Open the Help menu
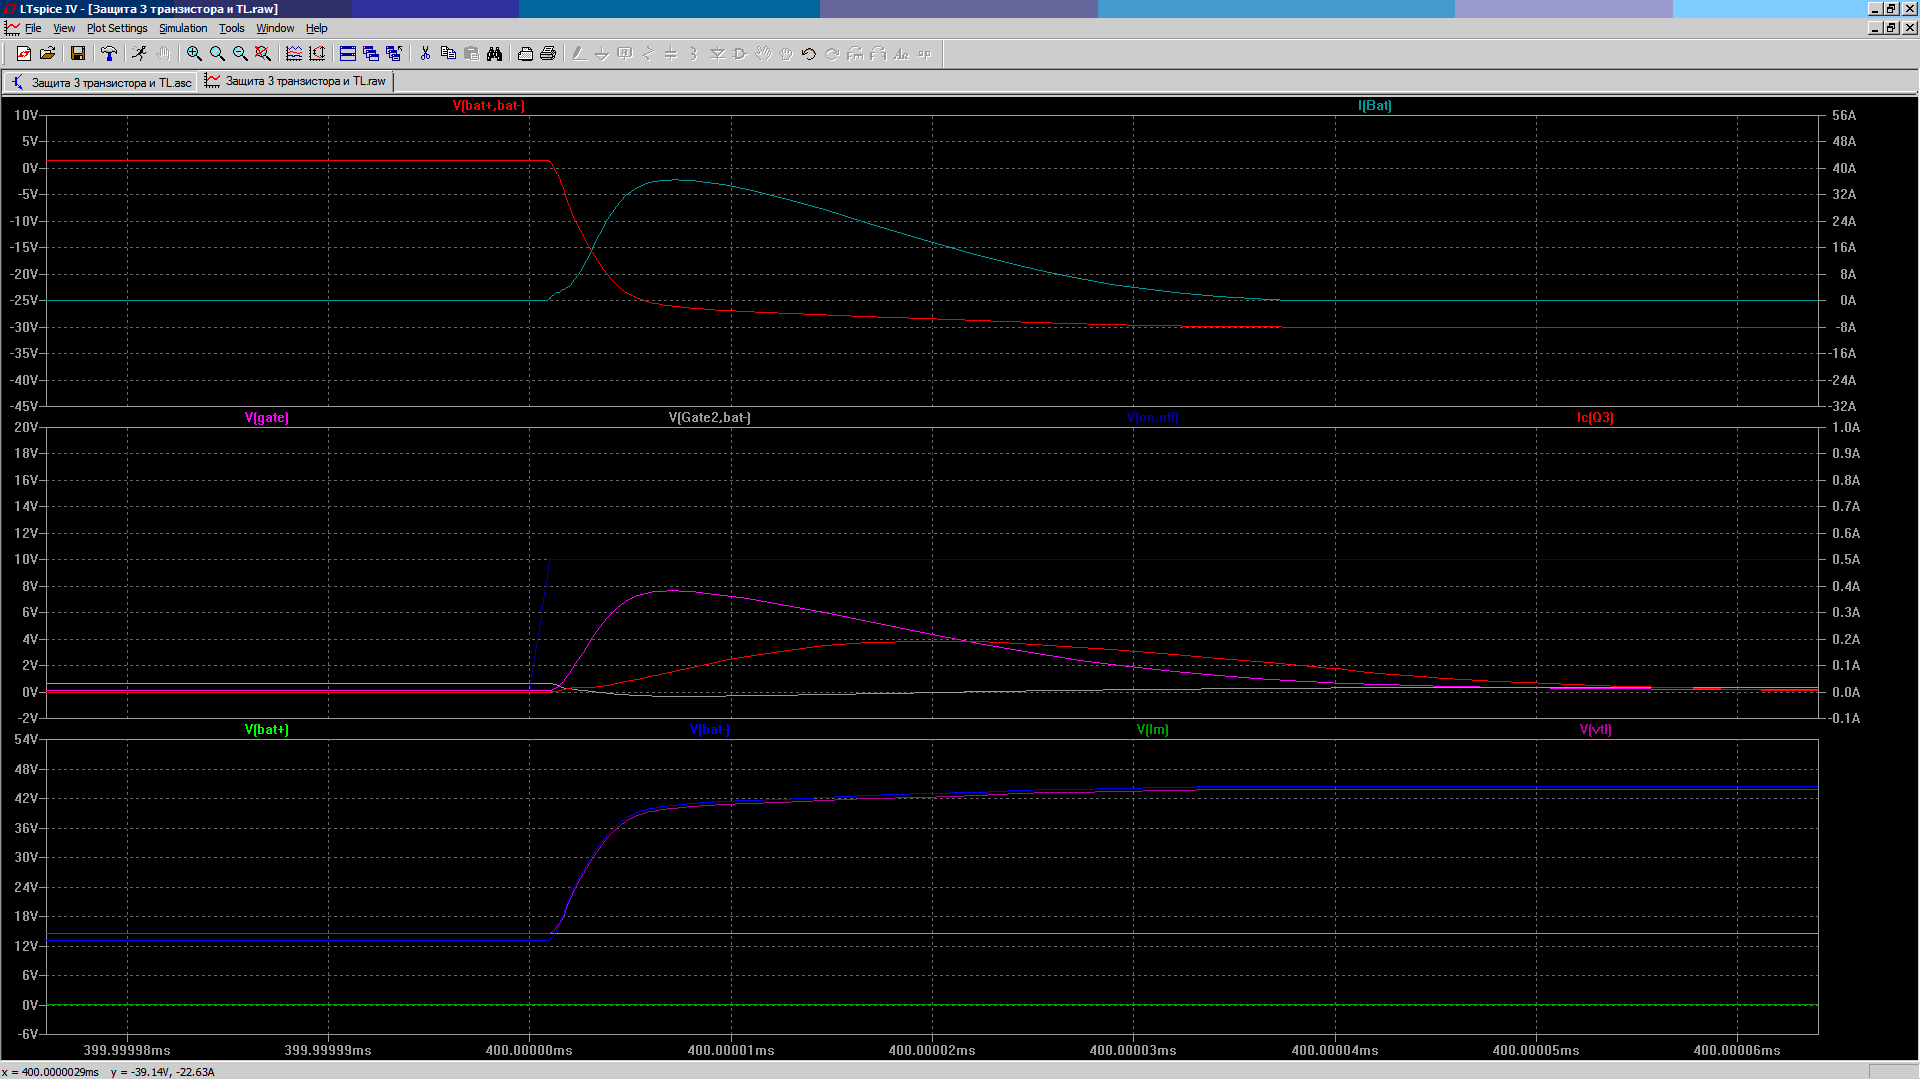Viewport: 1920px width, 1080px height. (x=317, y=28)
